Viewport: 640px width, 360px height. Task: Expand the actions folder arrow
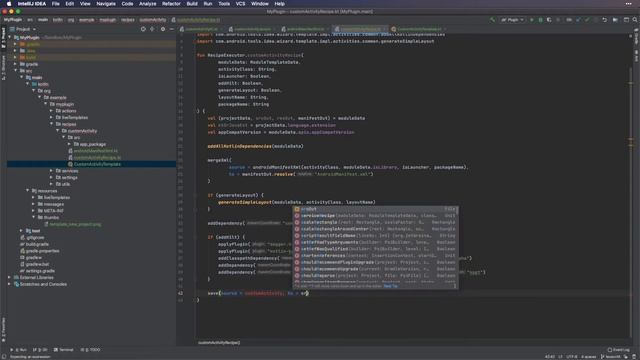point(51,111)
